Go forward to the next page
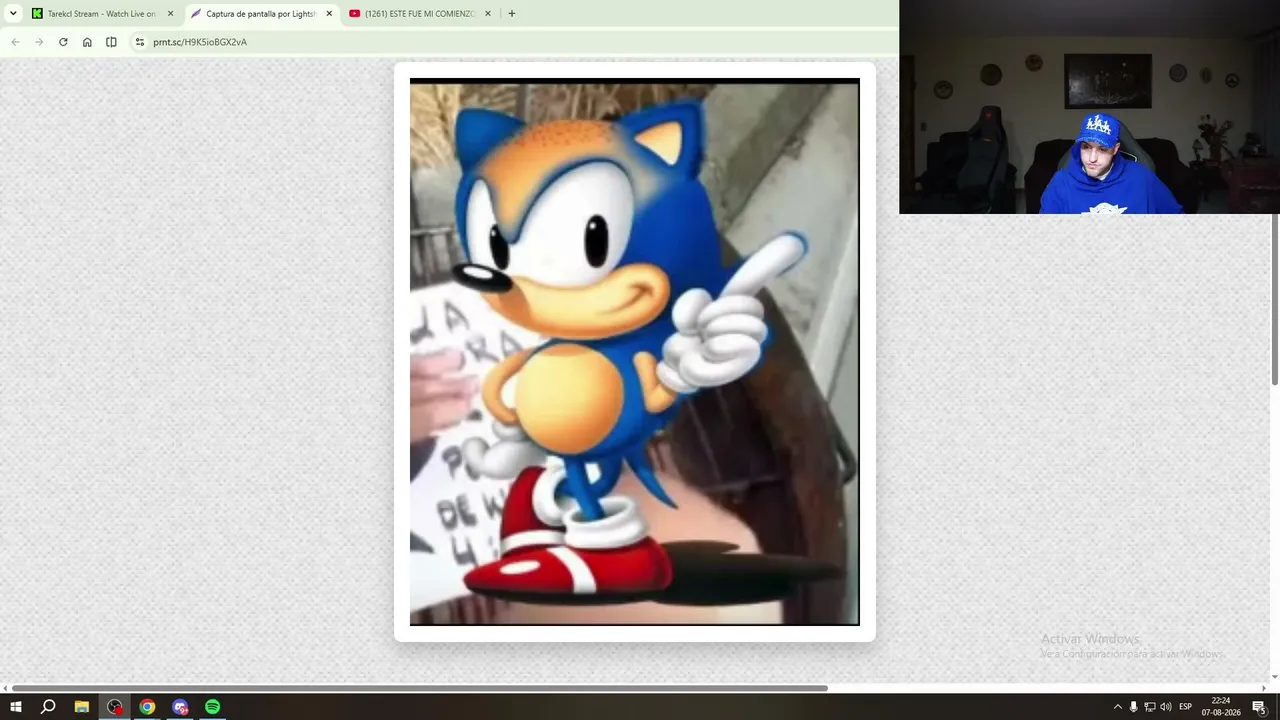This screenshot has height=720, width=1280. (x=39, y=42)
